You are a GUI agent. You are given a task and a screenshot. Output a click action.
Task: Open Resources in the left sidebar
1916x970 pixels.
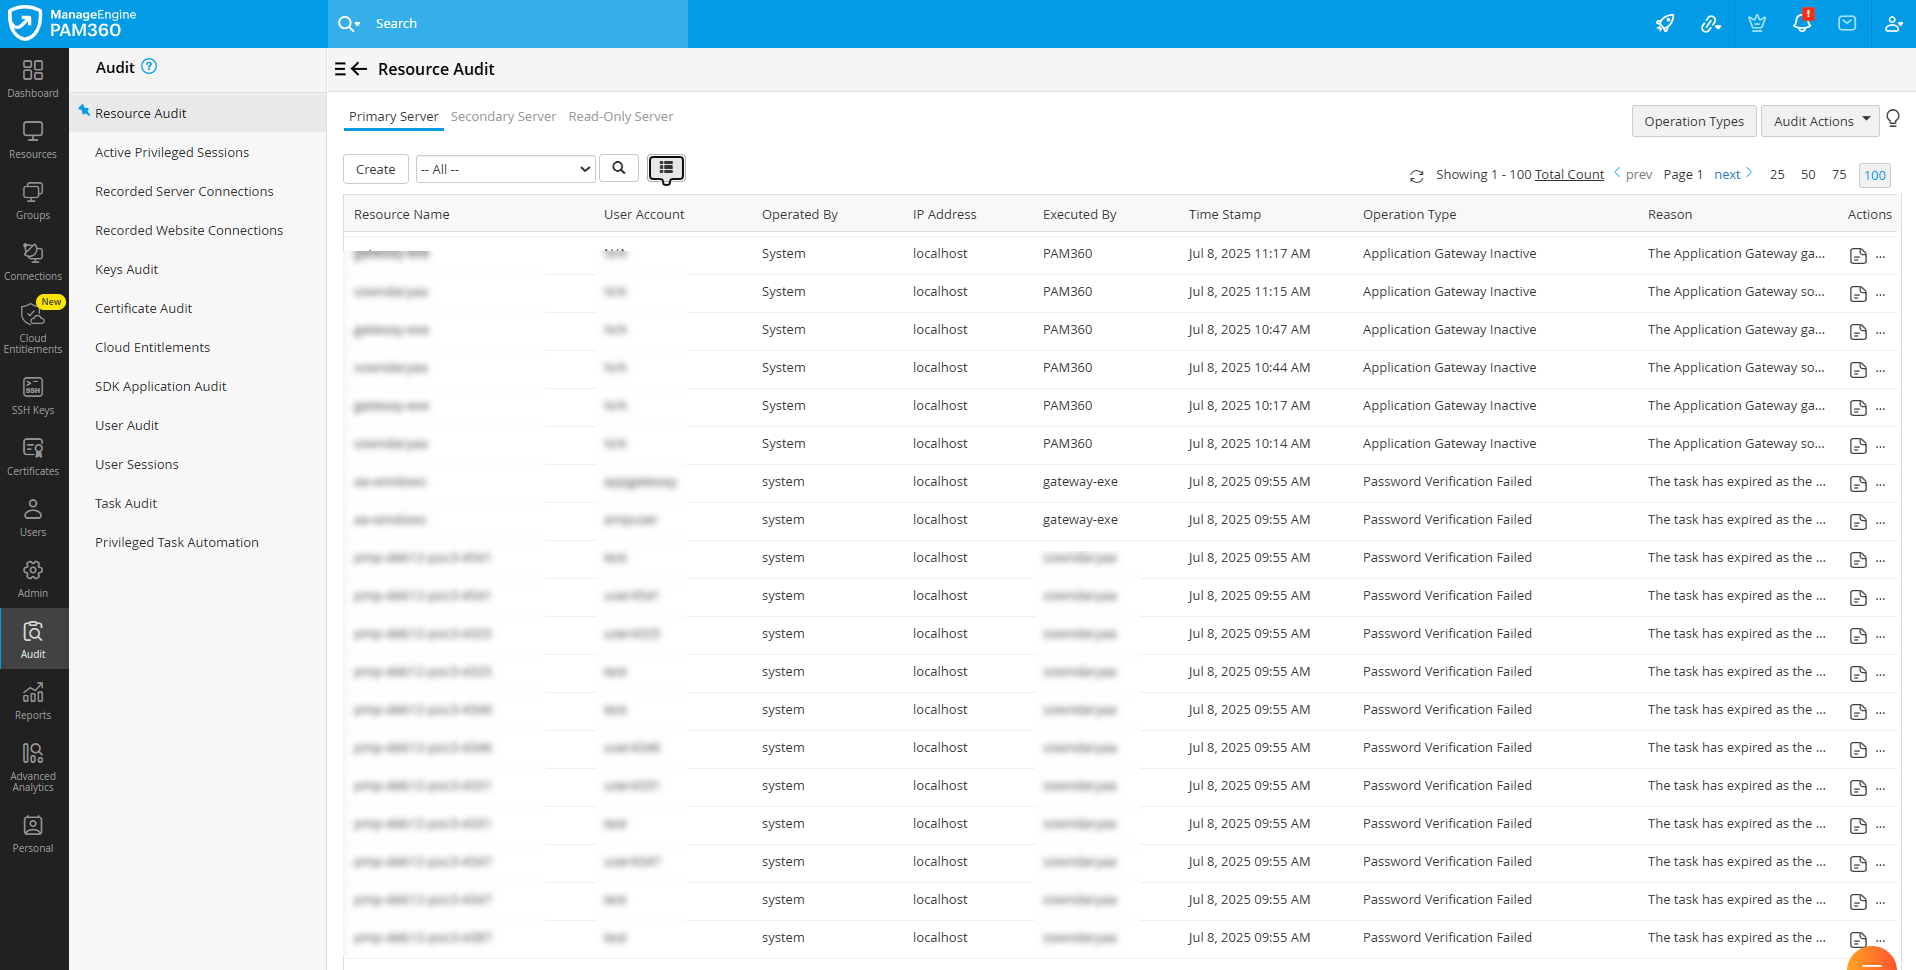(33, 140)
